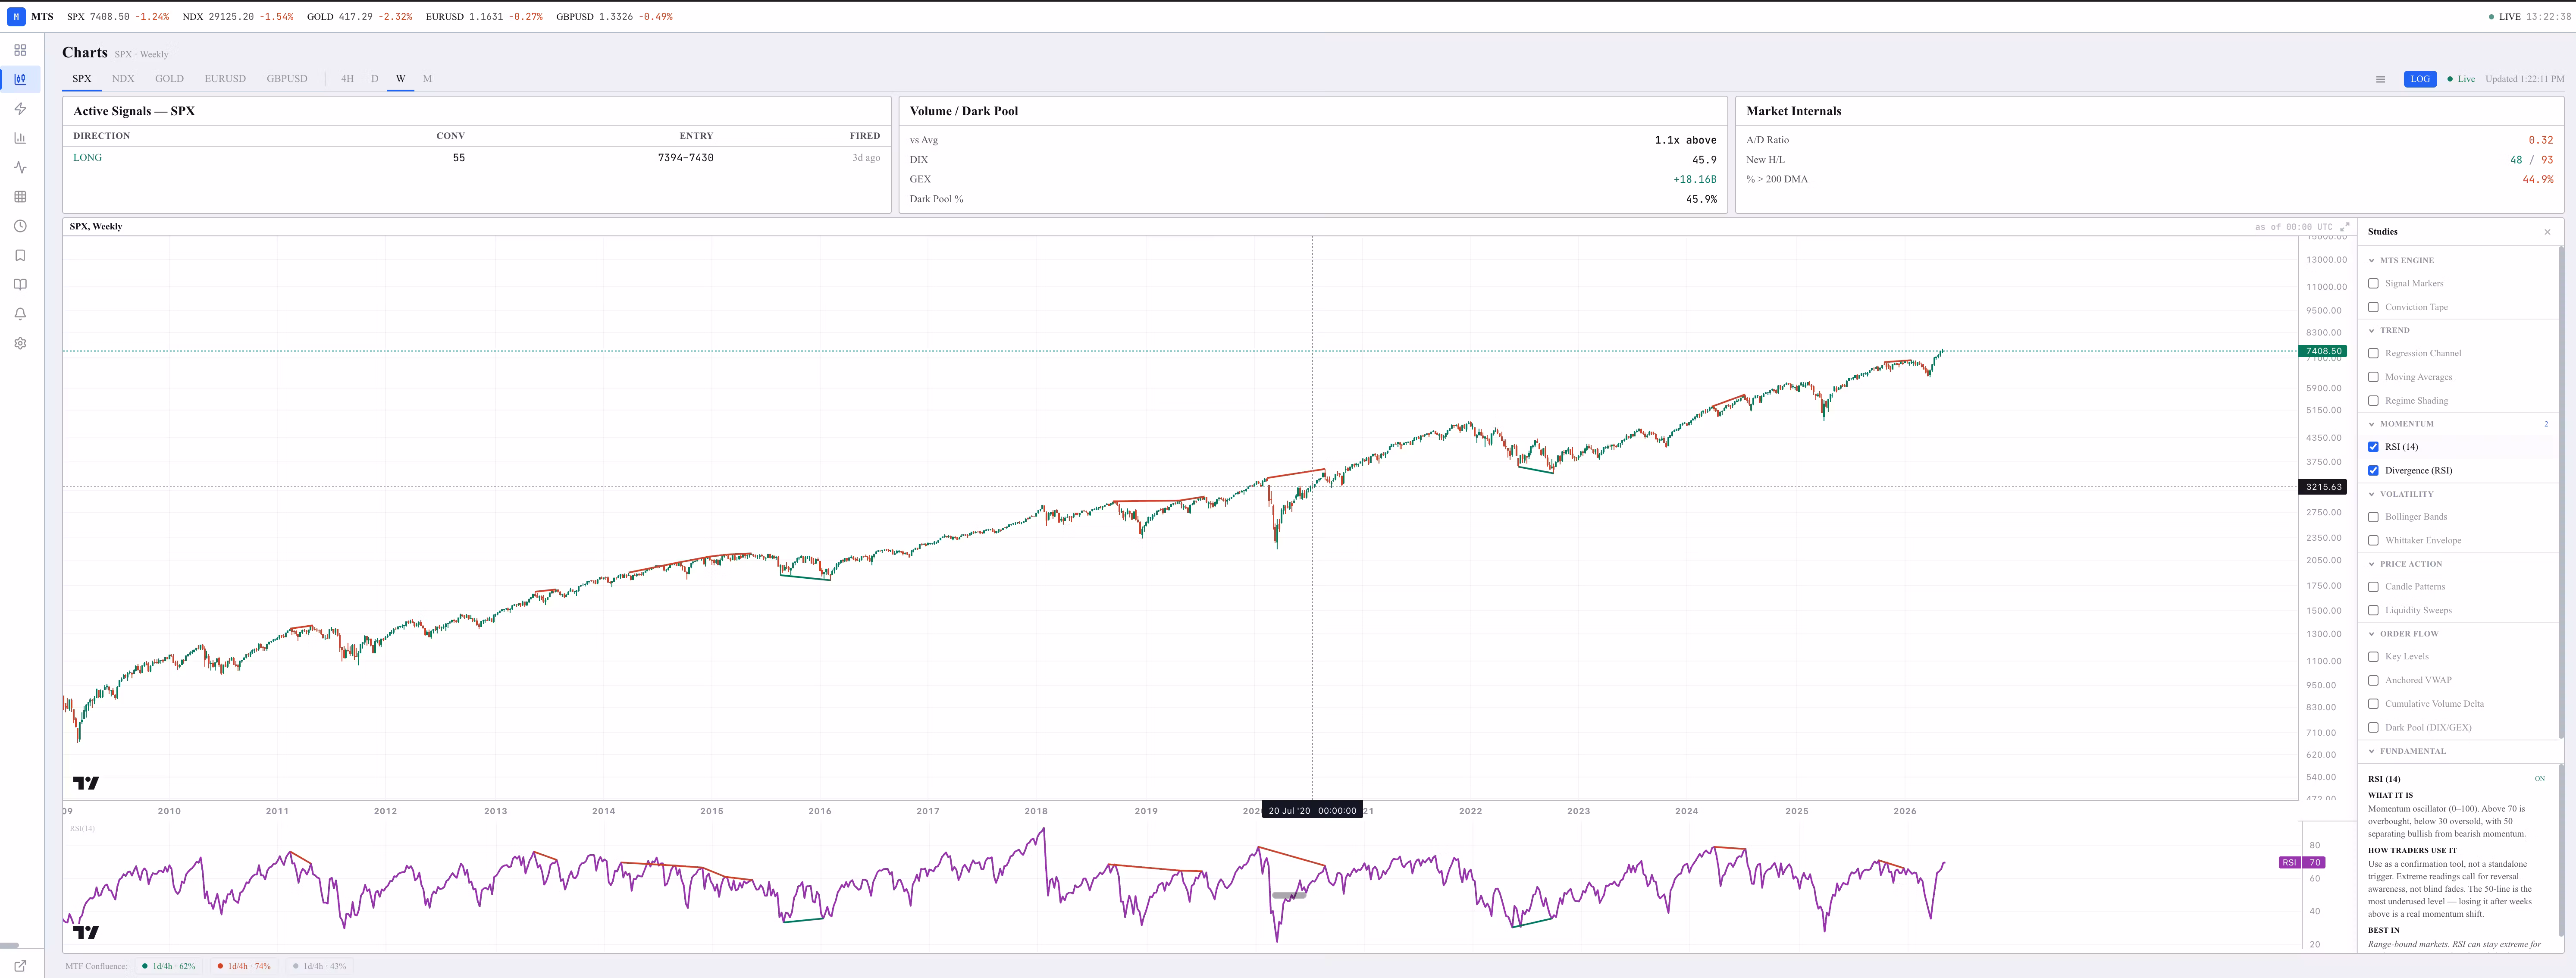
Task: Uncheck the RSI (14) study
Action: pos(2373,447)
